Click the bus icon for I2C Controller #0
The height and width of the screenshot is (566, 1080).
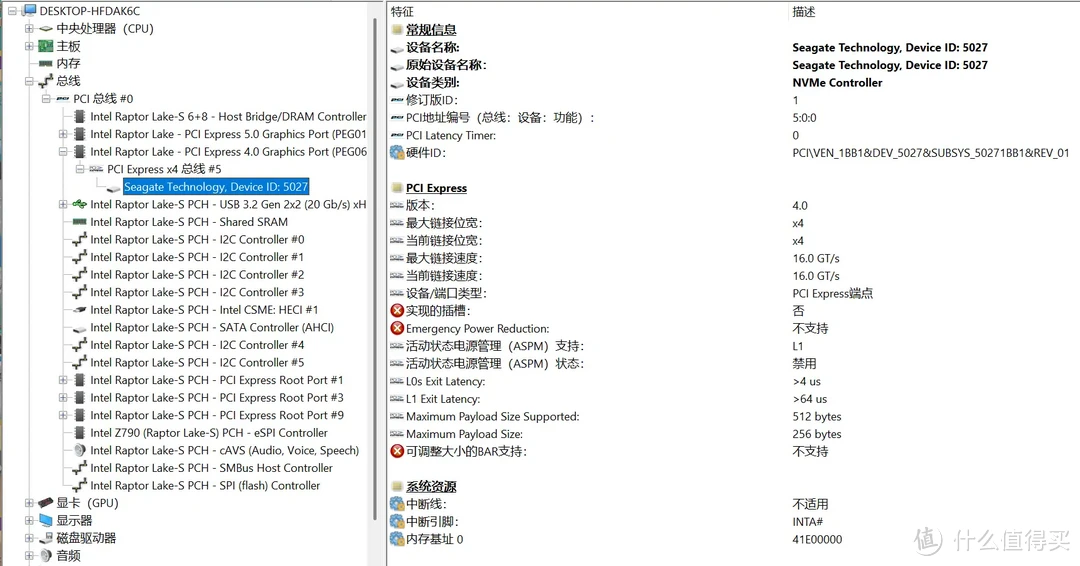pos(79,240)
